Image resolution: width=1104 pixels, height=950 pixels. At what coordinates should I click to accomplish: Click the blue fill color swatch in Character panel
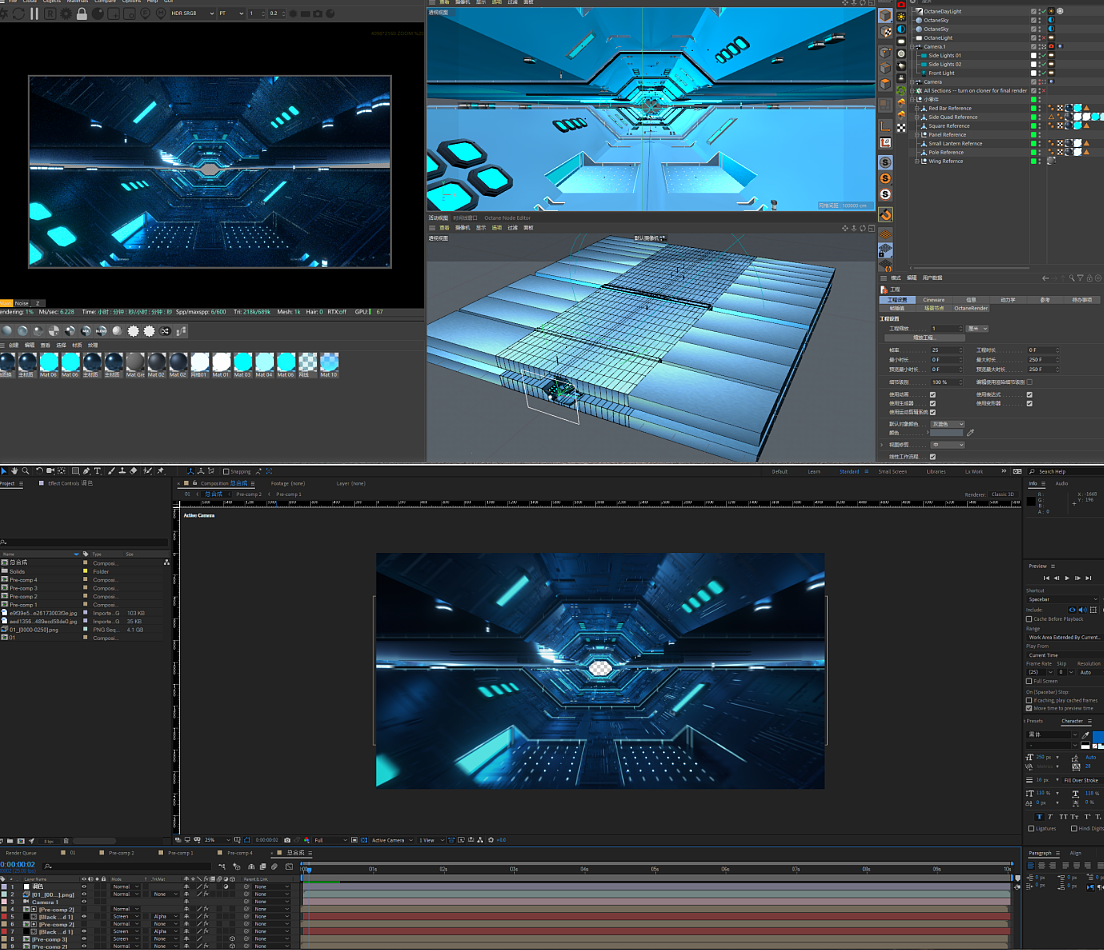pyautogui.click(x=1098, y=737)
